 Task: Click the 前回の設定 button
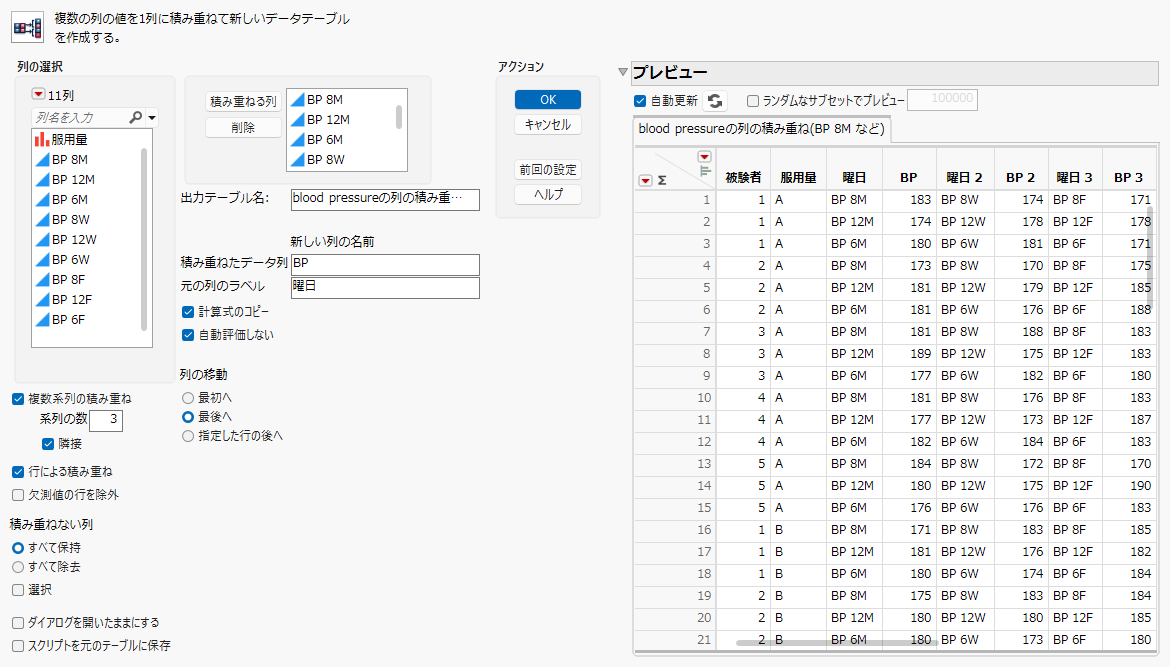tap(548, 170)
